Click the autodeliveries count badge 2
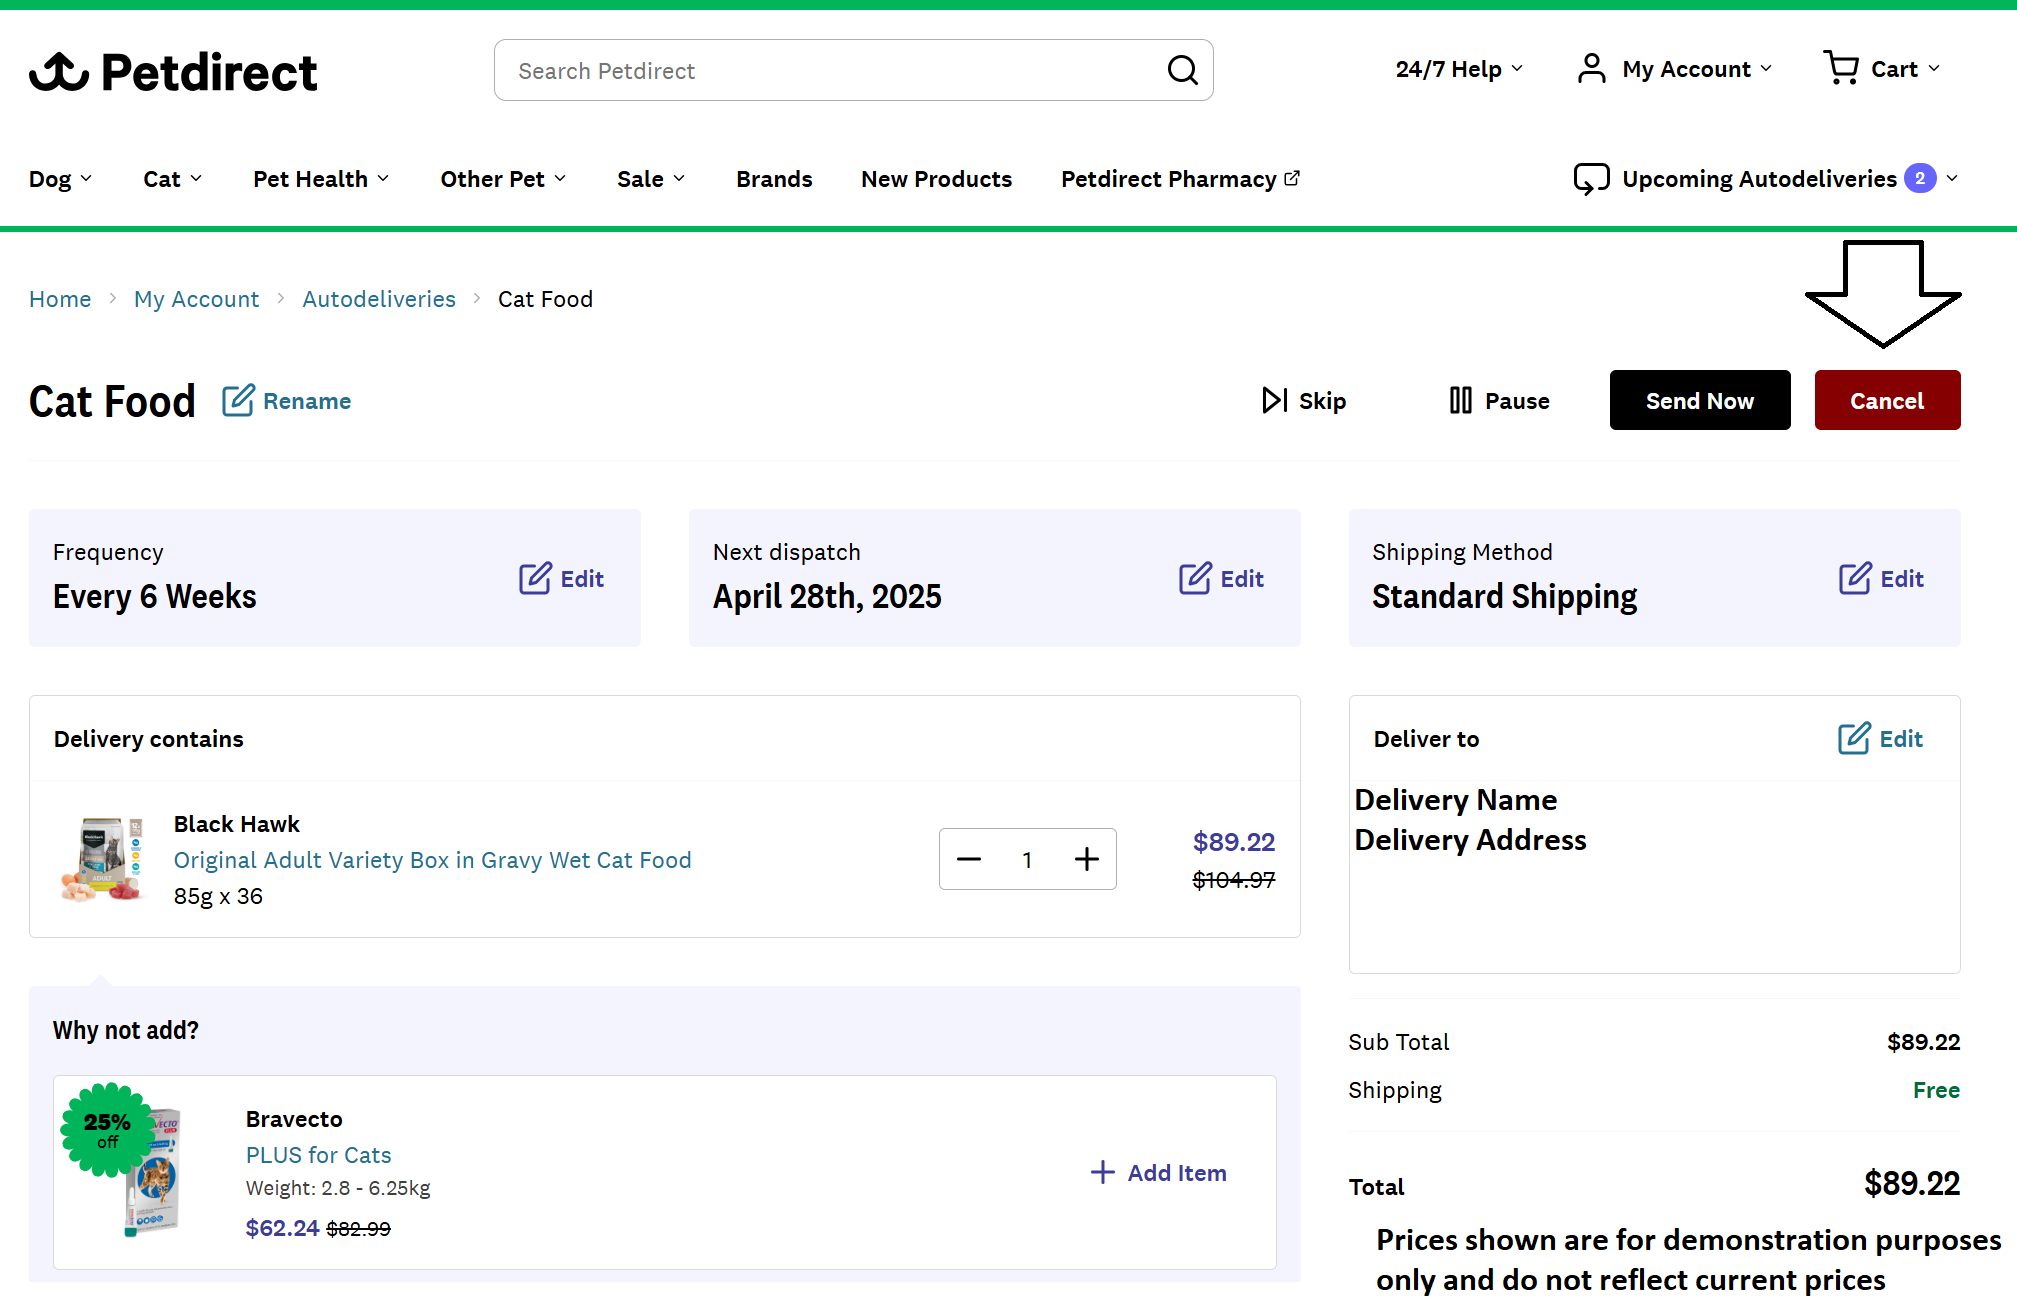 pos(1920,178)
